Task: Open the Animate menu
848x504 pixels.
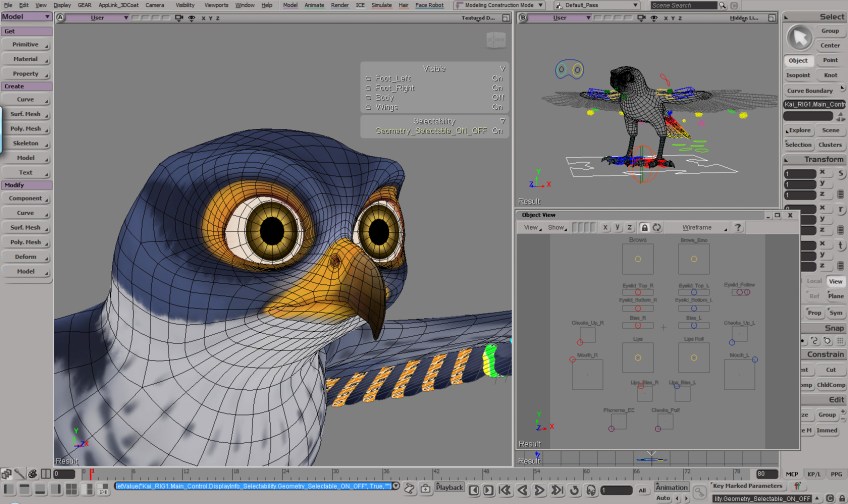Action: 315,5
